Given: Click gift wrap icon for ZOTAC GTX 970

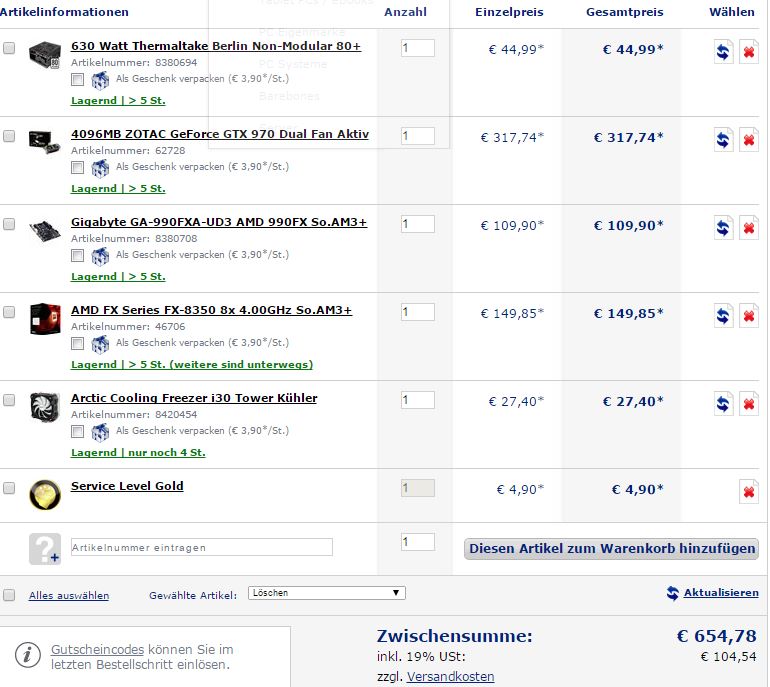Looking at the screenshot, I should coord(100,168).
